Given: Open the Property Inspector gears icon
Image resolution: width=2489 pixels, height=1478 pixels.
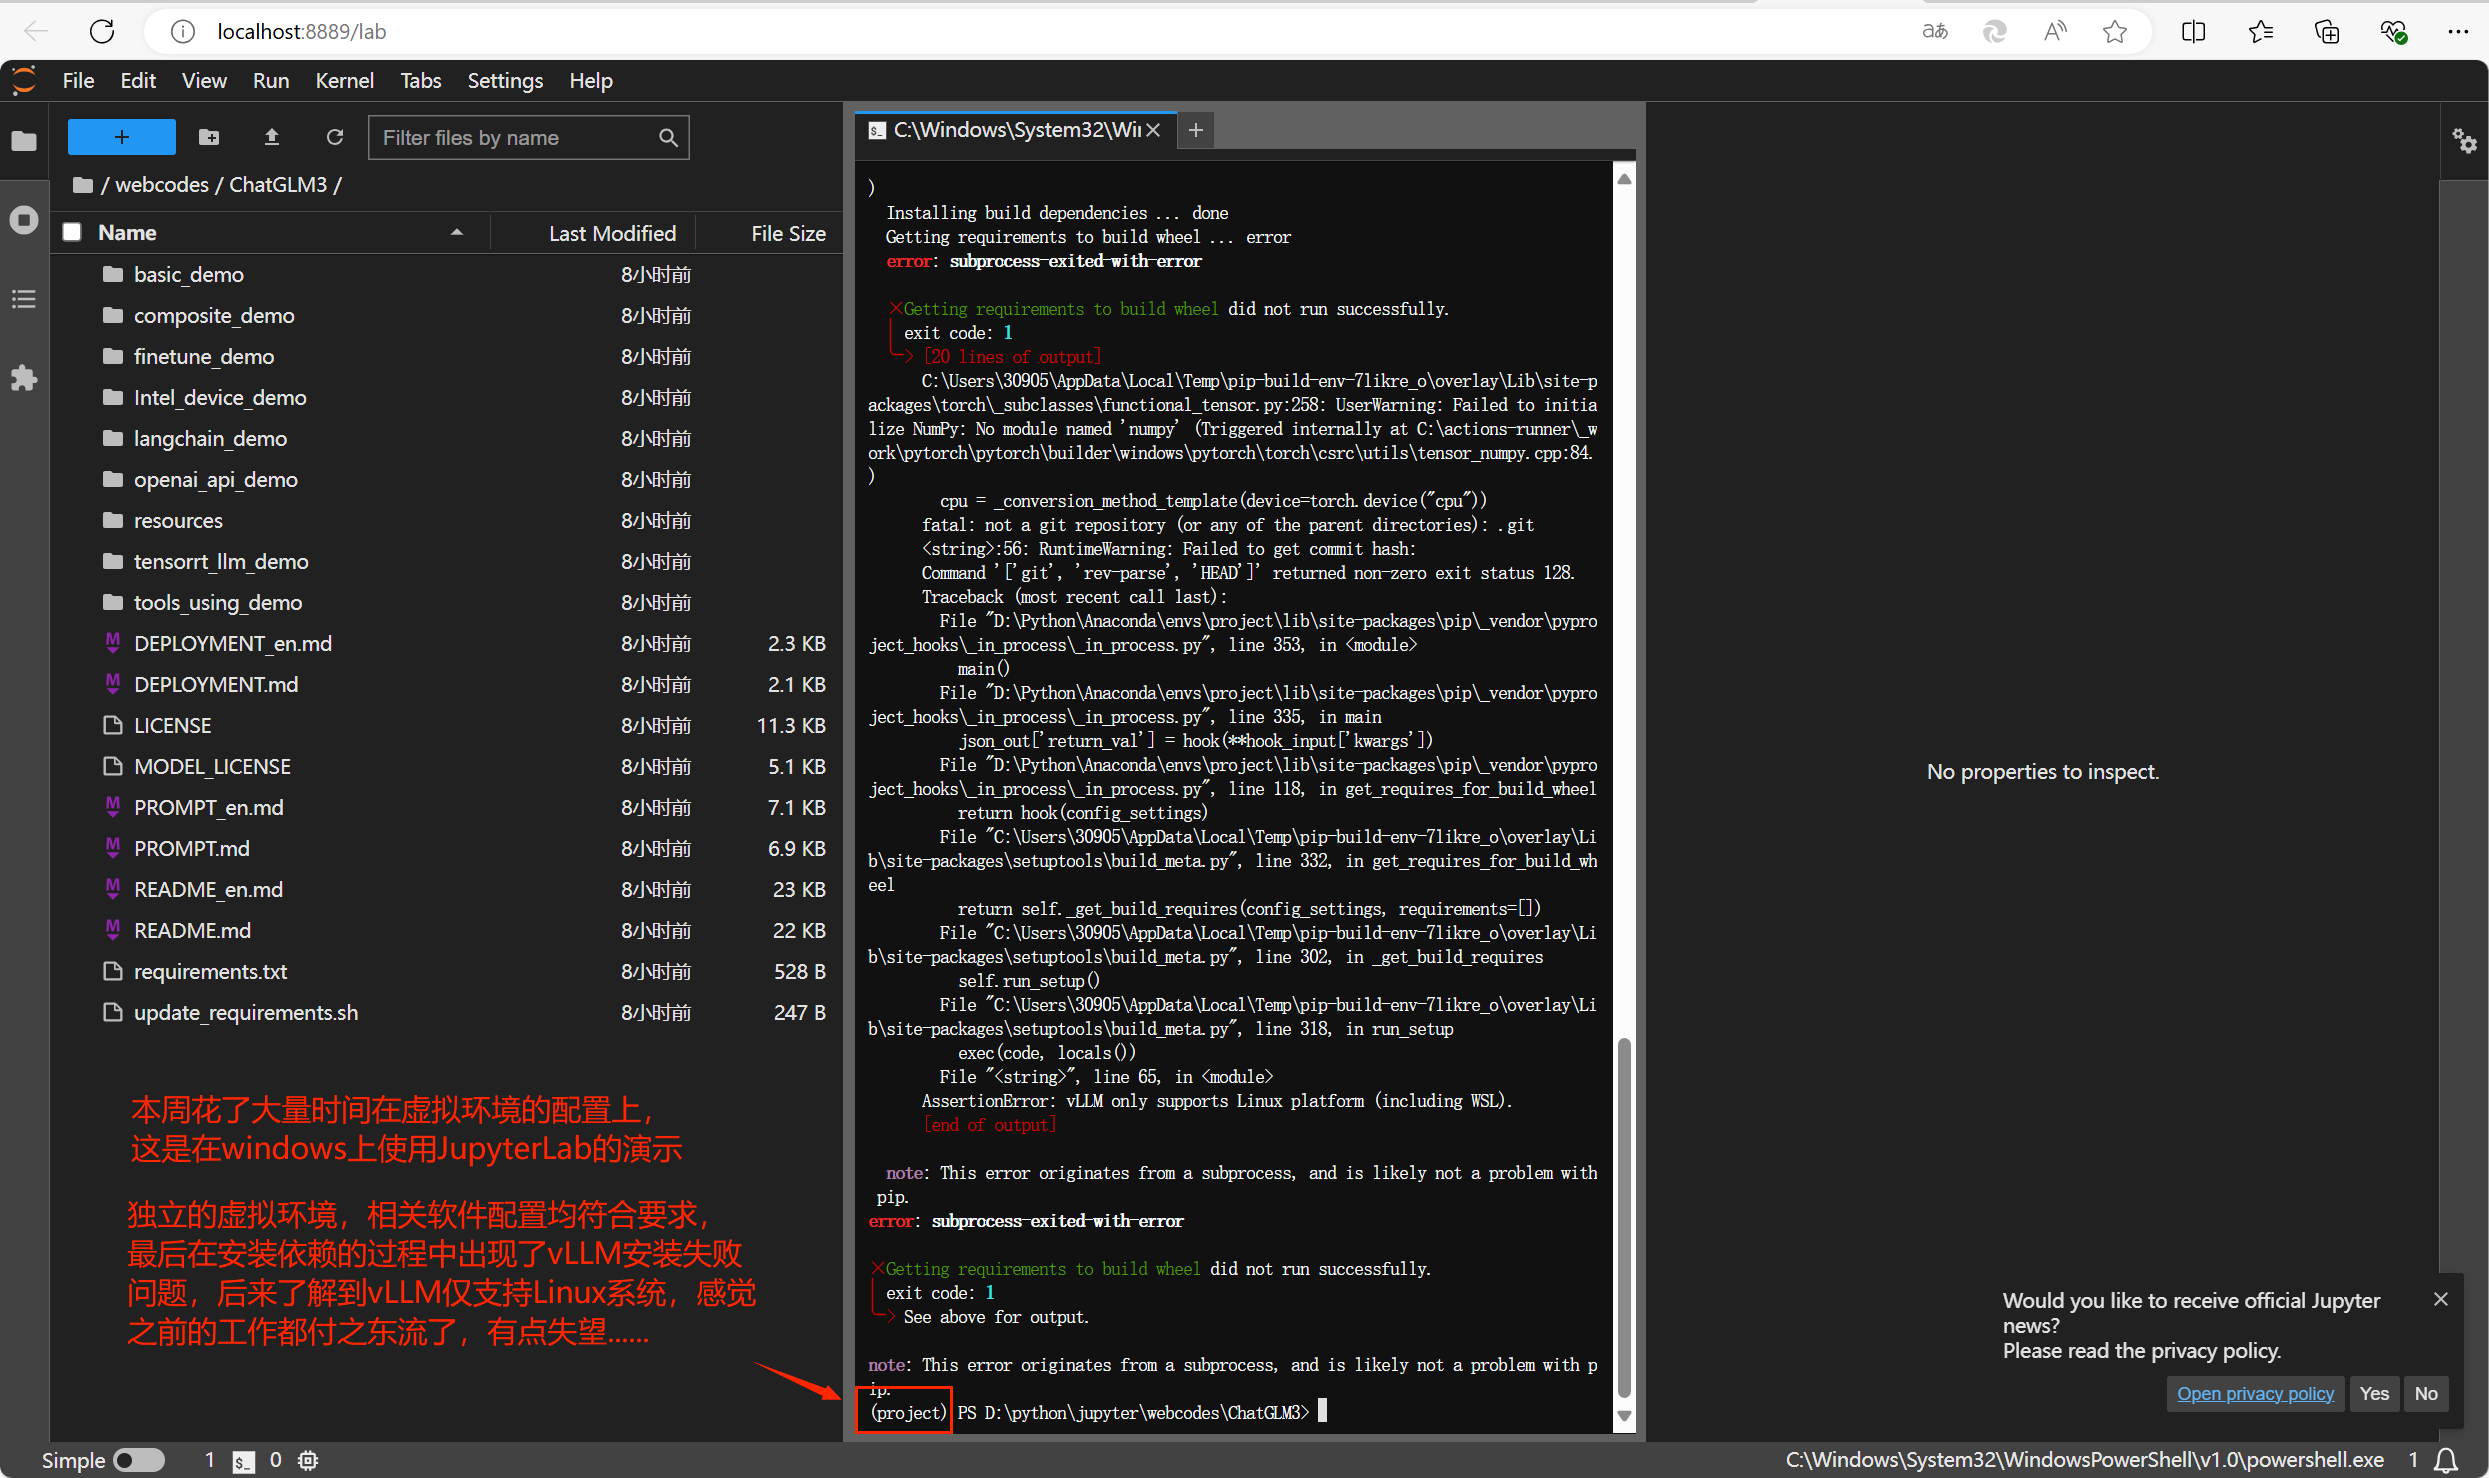Looking at the screenshot, I should 2465,141.
